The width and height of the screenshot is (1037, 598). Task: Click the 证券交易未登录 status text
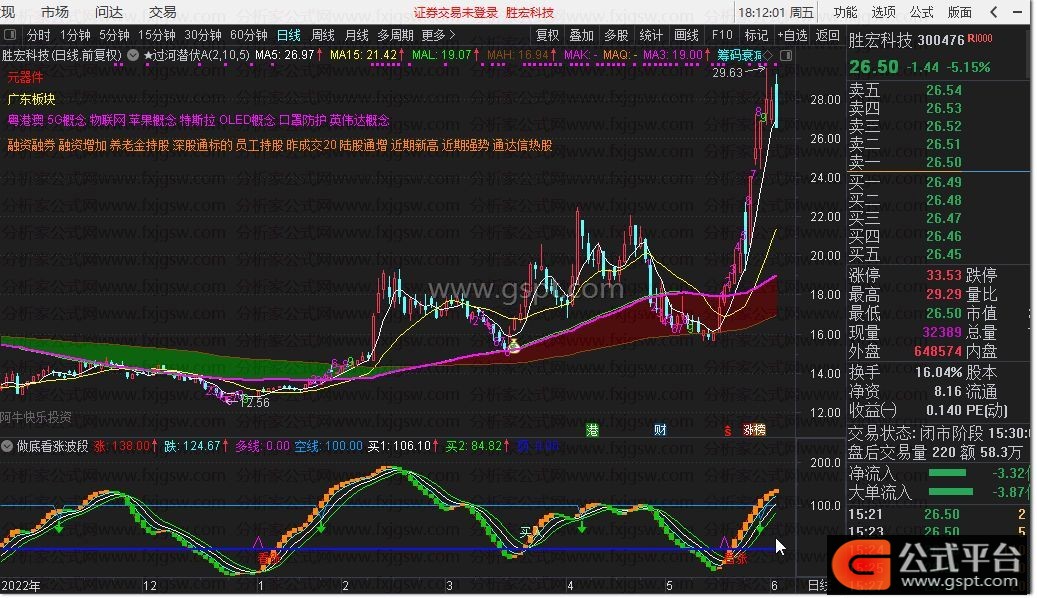click(x=456, y=13)
